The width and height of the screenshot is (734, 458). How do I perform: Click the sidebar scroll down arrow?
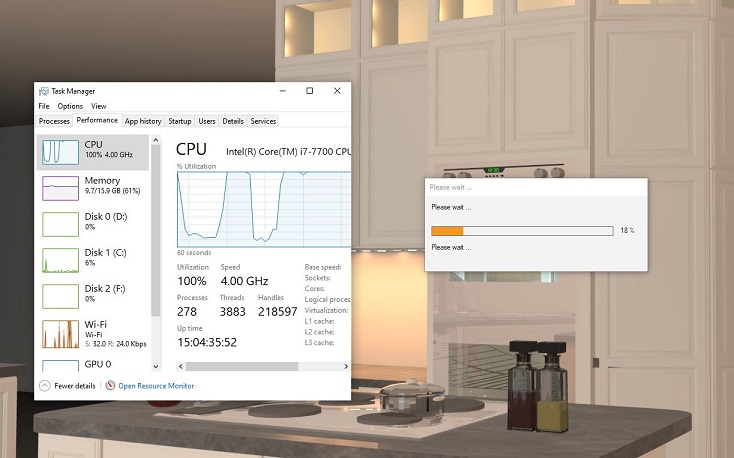coord(156,367)
